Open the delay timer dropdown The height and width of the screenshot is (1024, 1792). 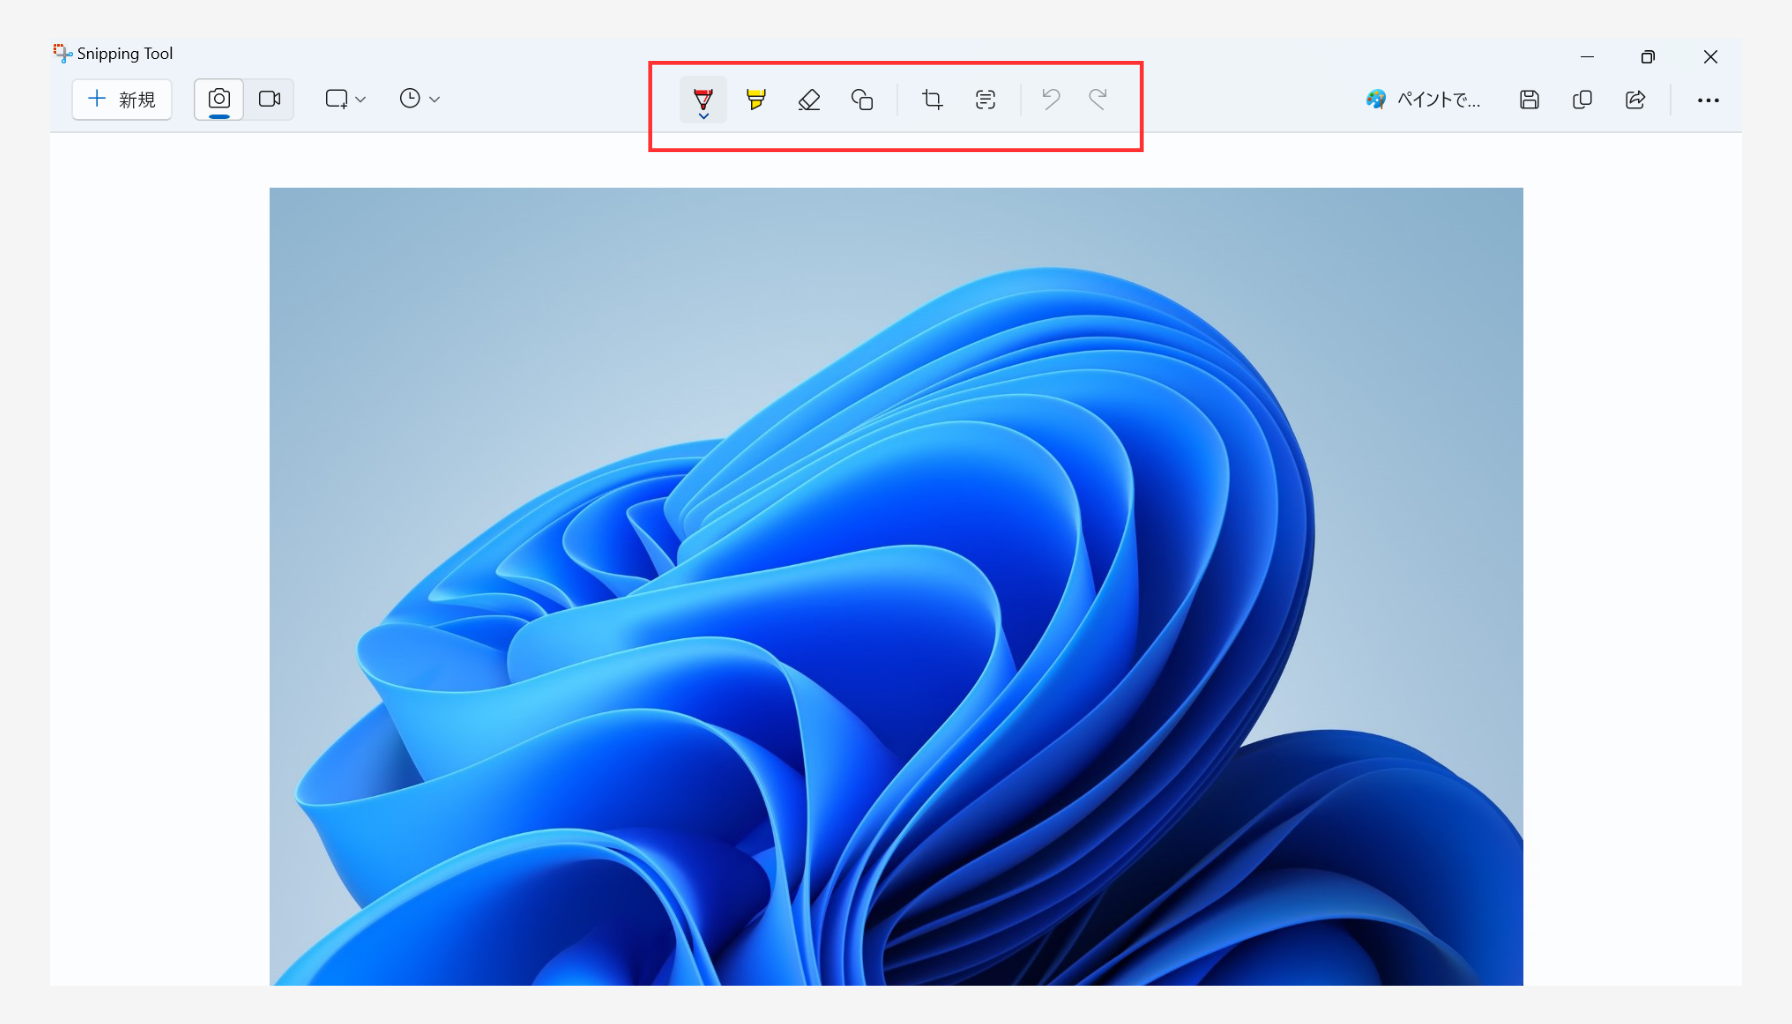pyautogui.click(x=420, y=99)
